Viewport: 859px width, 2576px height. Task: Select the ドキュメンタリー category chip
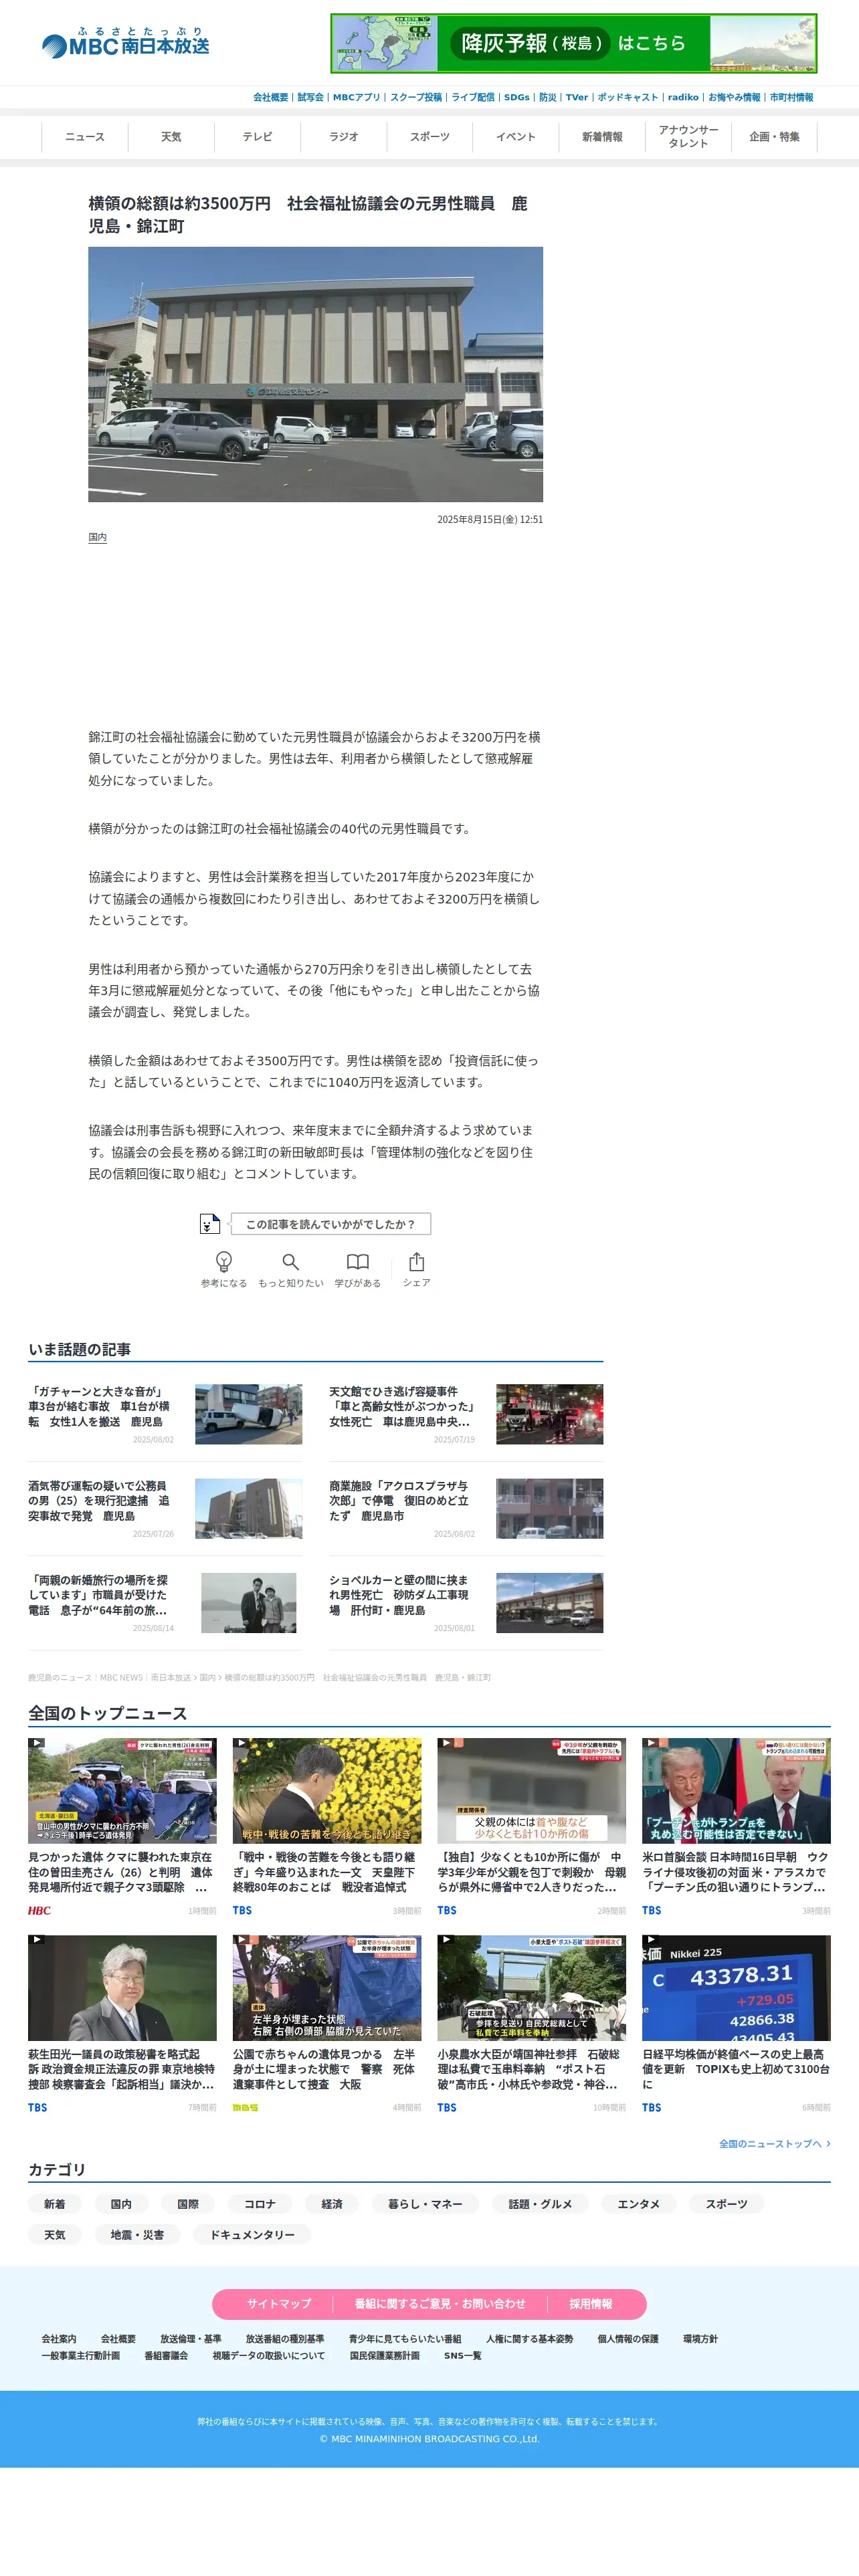tap(252, 2234)
